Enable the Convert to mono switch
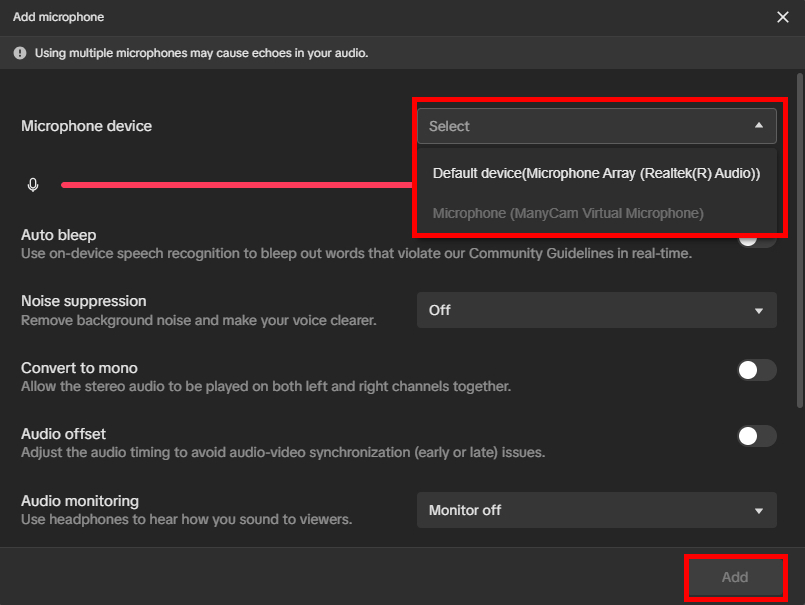 click(756, 370)
